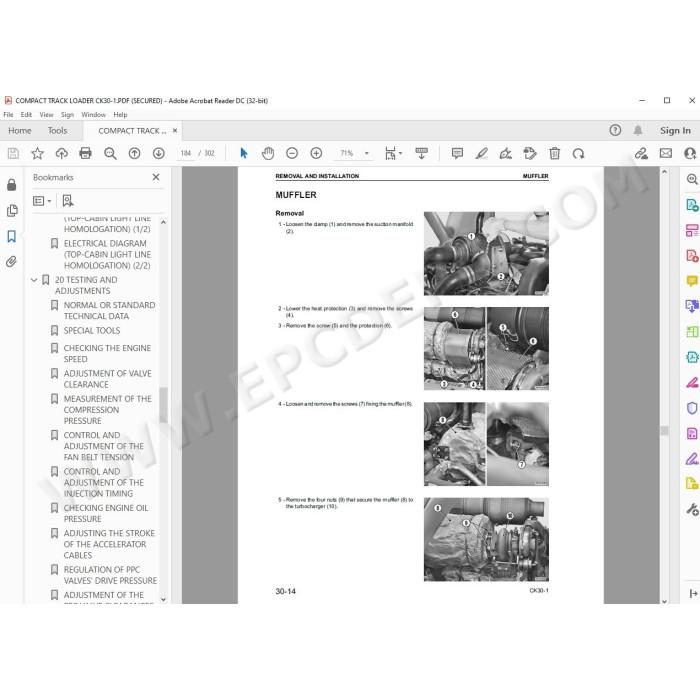700x700 pixels.
Task: Add a sticky note comment
Action: click(457, 154)
